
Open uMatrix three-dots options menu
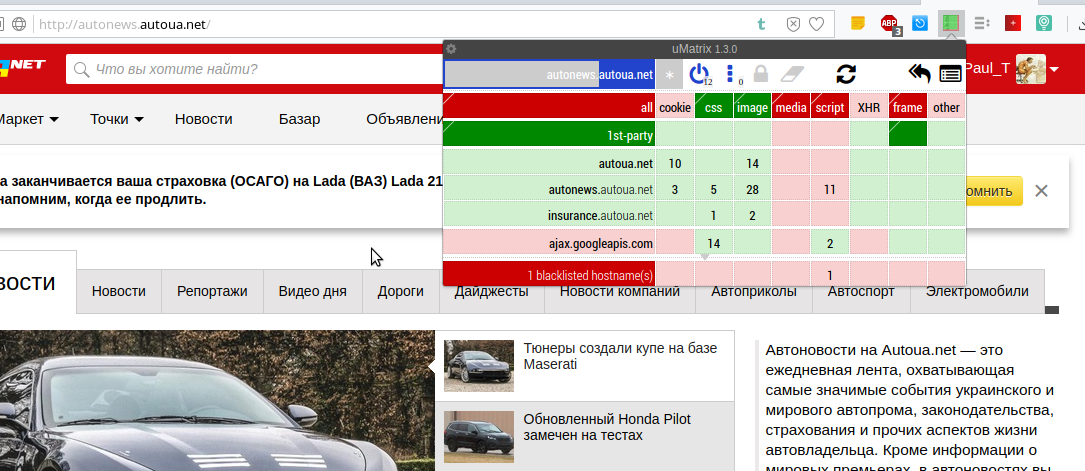click(730, 73)
